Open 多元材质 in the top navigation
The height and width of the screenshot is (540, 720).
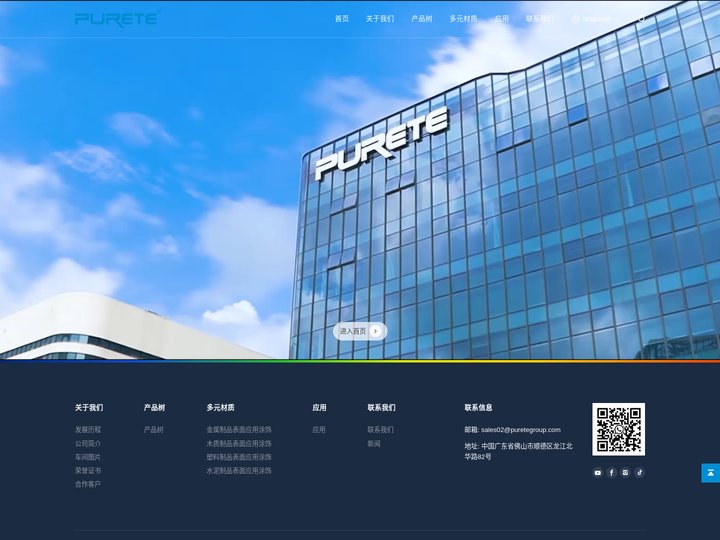pyautogui.click(x=463, y=19)
